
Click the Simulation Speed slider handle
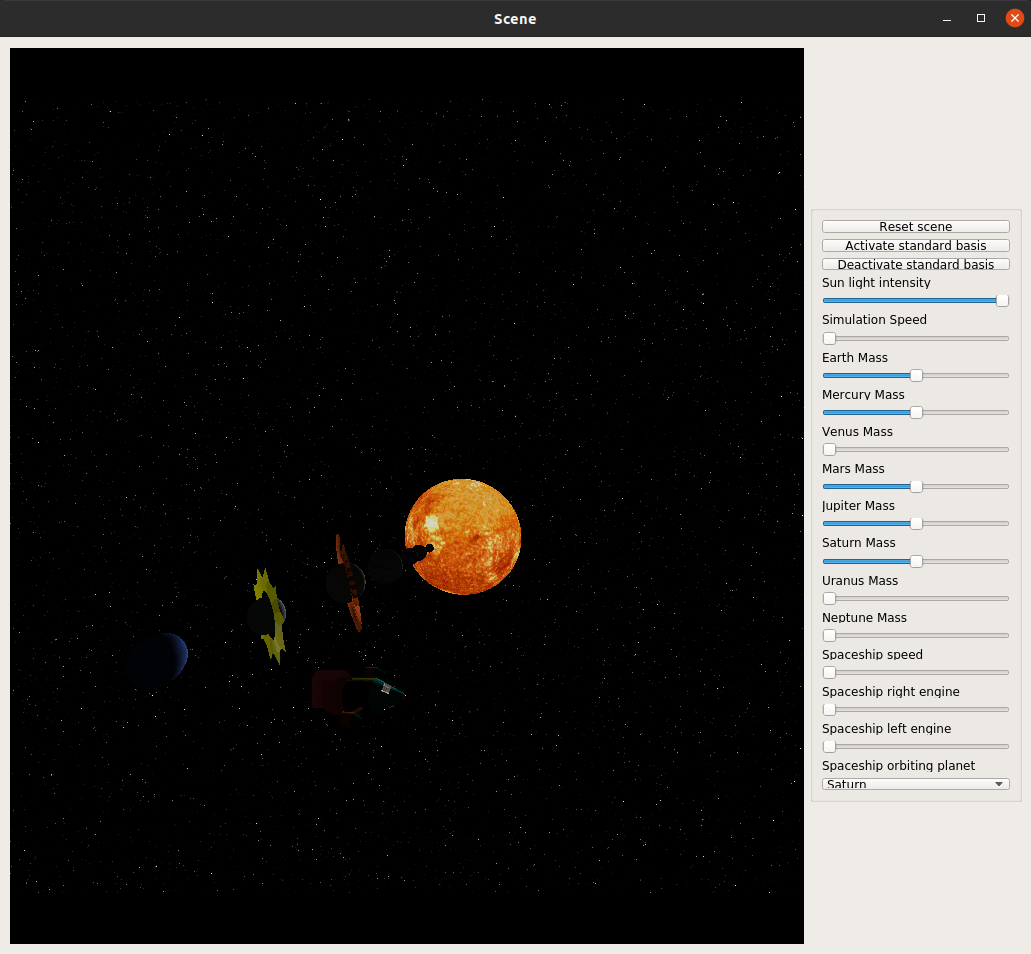[829, 339]
